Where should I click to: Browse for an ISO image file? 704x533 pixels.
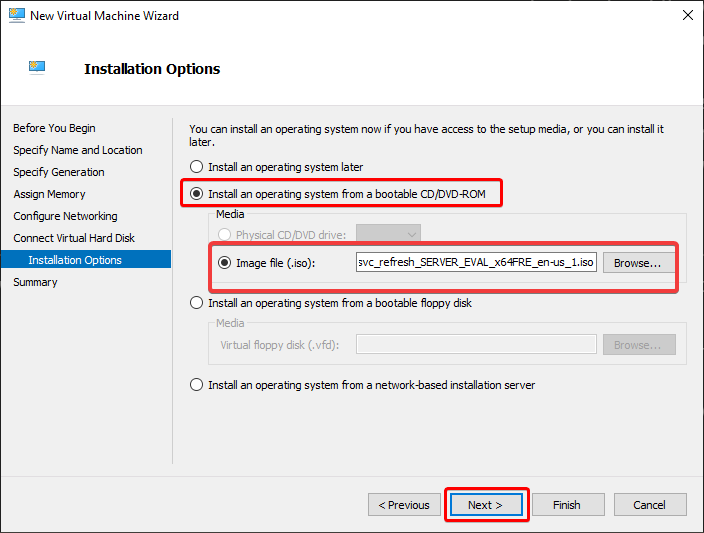pyautogui.click(x=639, y=263)
